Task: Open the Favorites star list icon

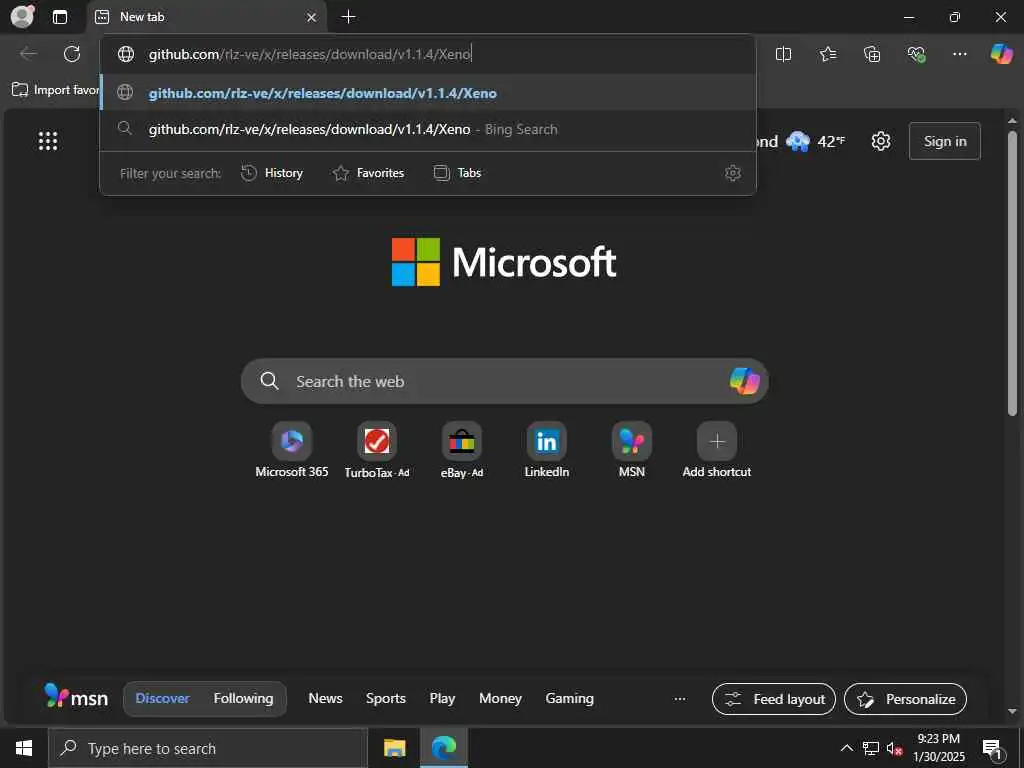Action: coord(828,54)
